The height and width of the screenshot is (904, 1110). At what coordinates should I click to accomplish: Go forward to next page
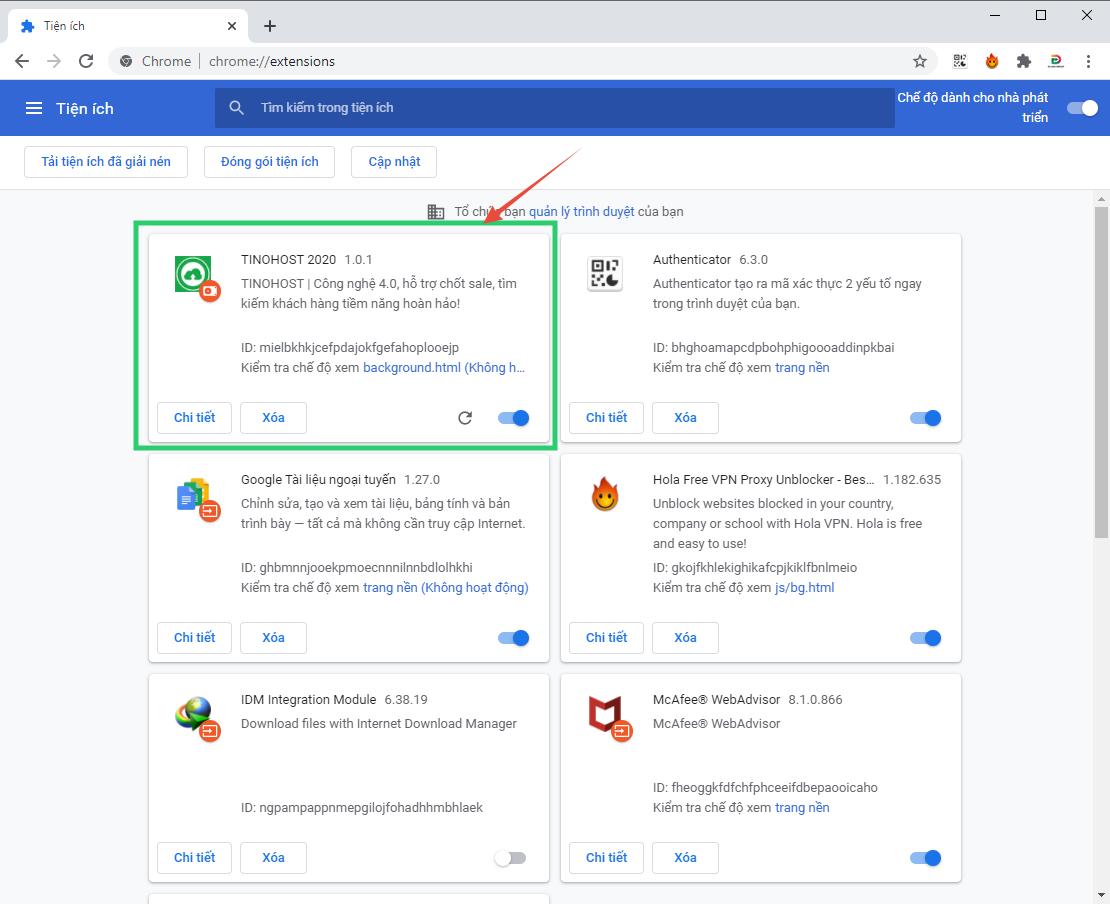[x=54, y=62]
